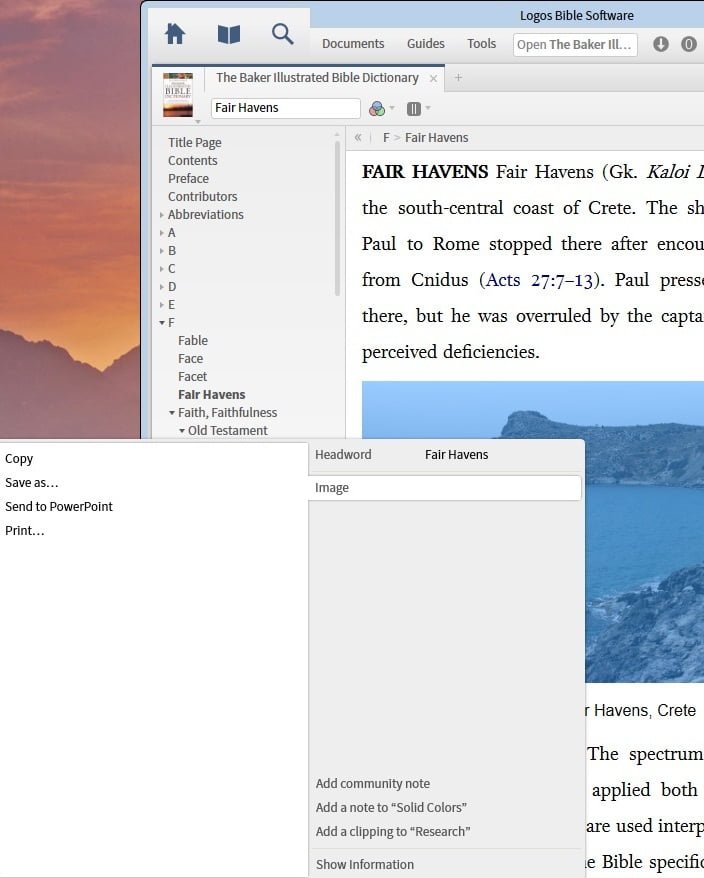Collapse the Faith, Faithfulness entry
The height and width of the screenshot is (878, 704).
(x=172, y=413)
